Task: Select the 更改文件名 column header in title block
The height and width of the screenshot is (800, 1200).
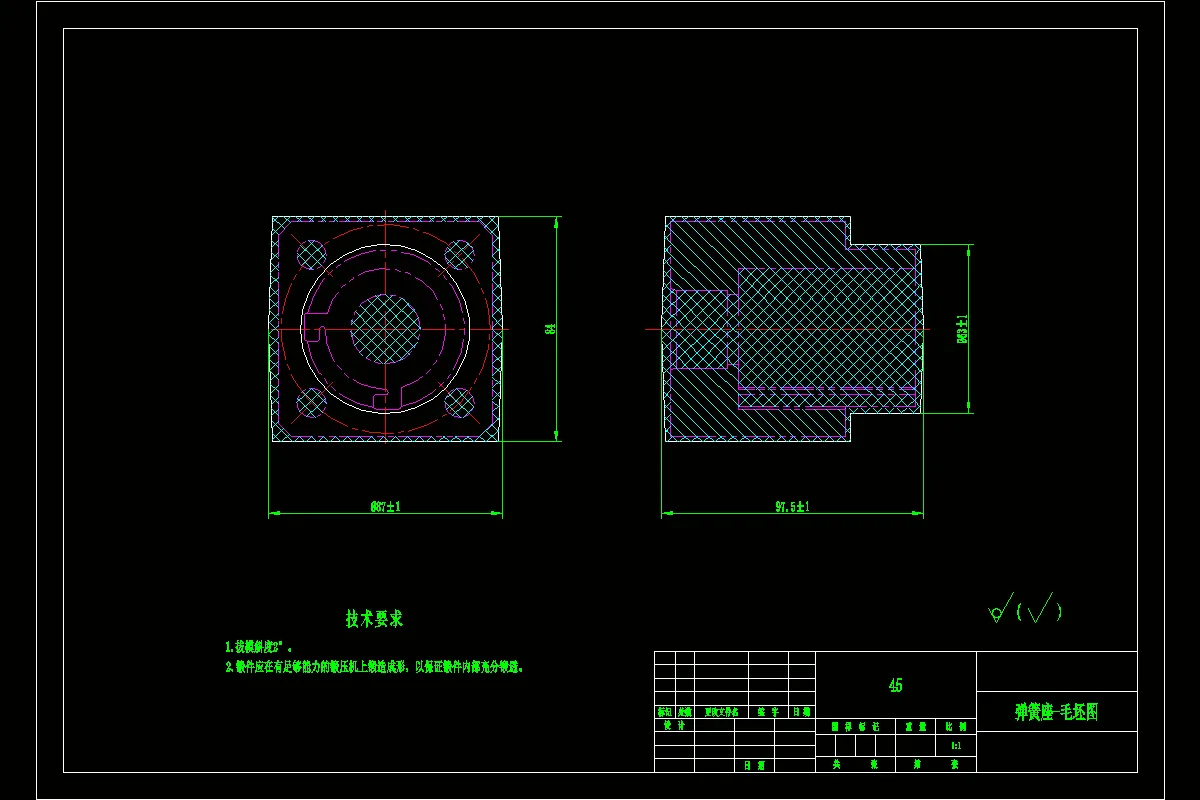Action: [x=721, y=712]
